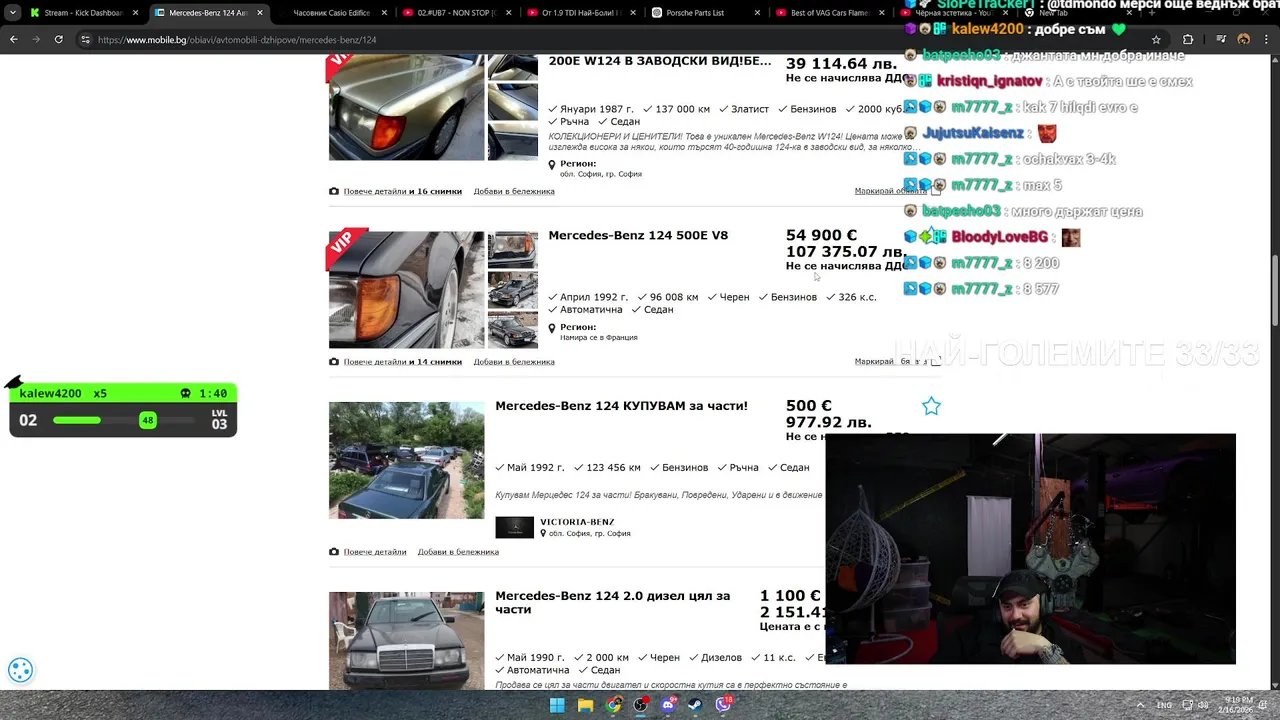Open network settings from the system tray
Screen dimensions: 1280x720
[1187, 705]
